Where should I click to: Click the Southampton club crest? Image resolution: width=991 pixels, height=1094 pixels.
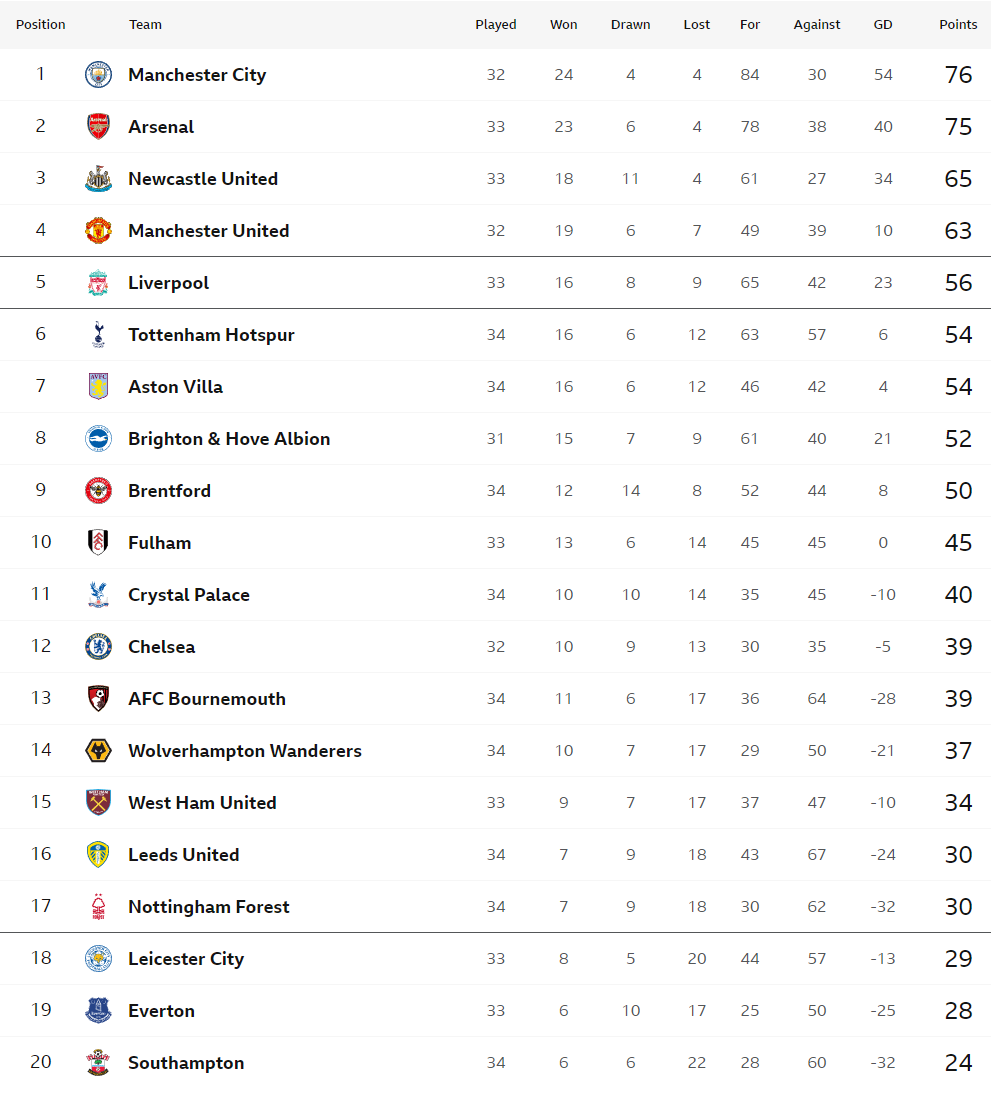coord(98,1063)
